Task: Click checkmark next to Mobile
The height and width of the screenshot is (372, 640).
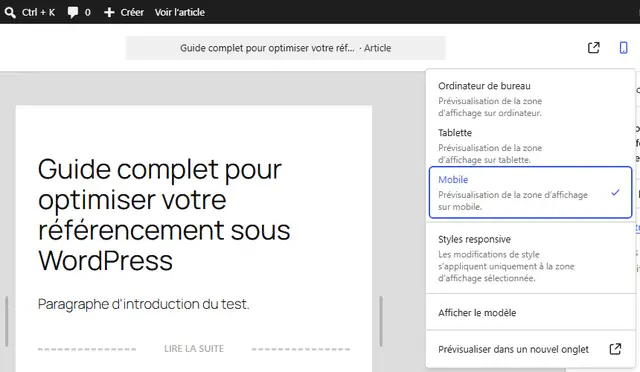Action: pyautogui.click(x=616, y=192)
